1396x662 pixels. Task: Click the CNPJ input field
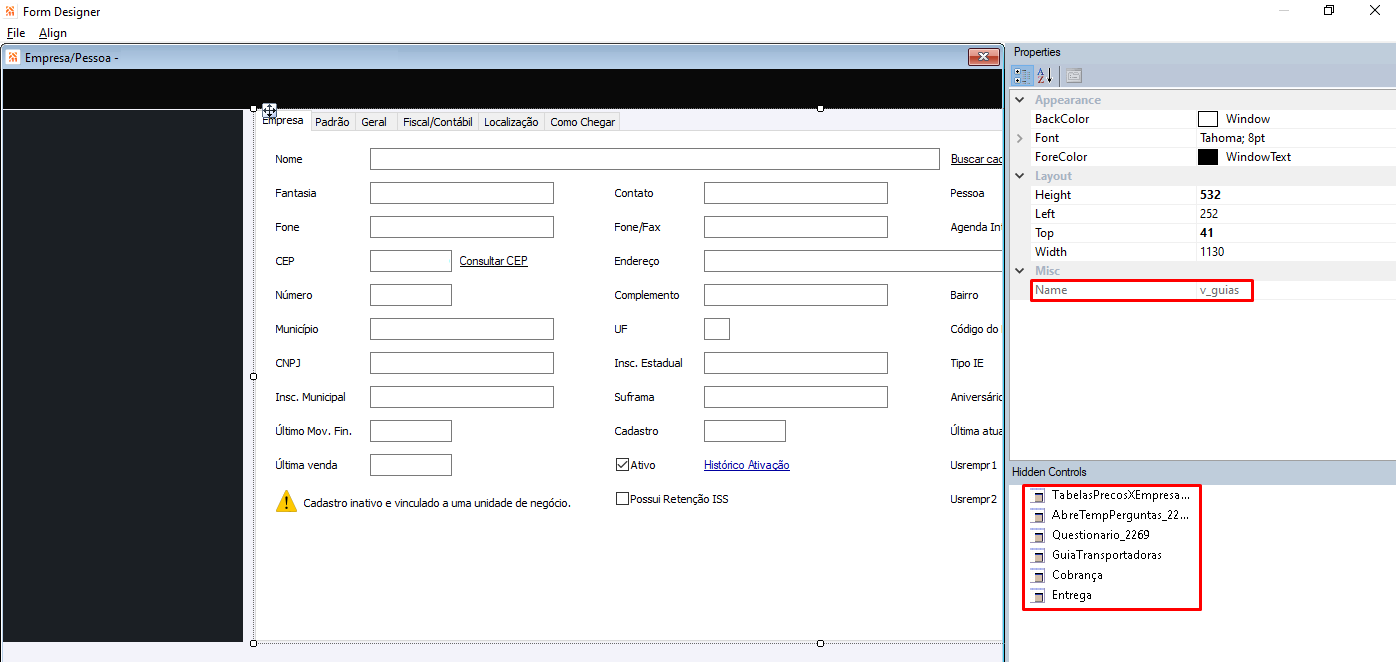pos(462,363)
